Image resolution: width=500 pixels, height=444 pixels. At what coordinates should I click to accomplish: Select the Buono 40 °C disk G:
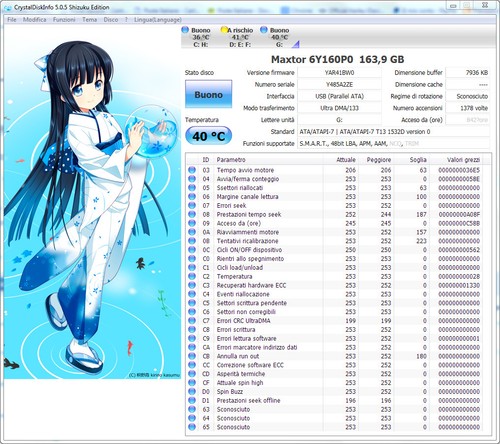click(x=279, y=37)
